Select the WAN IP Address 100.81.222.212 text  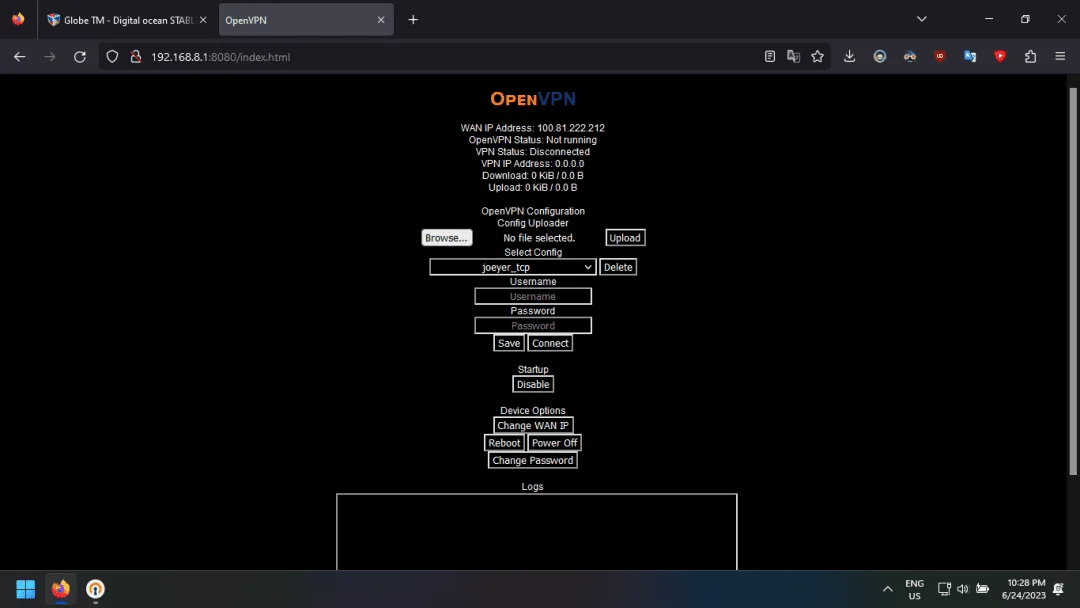pyautogui.click(x=532, y=128)
